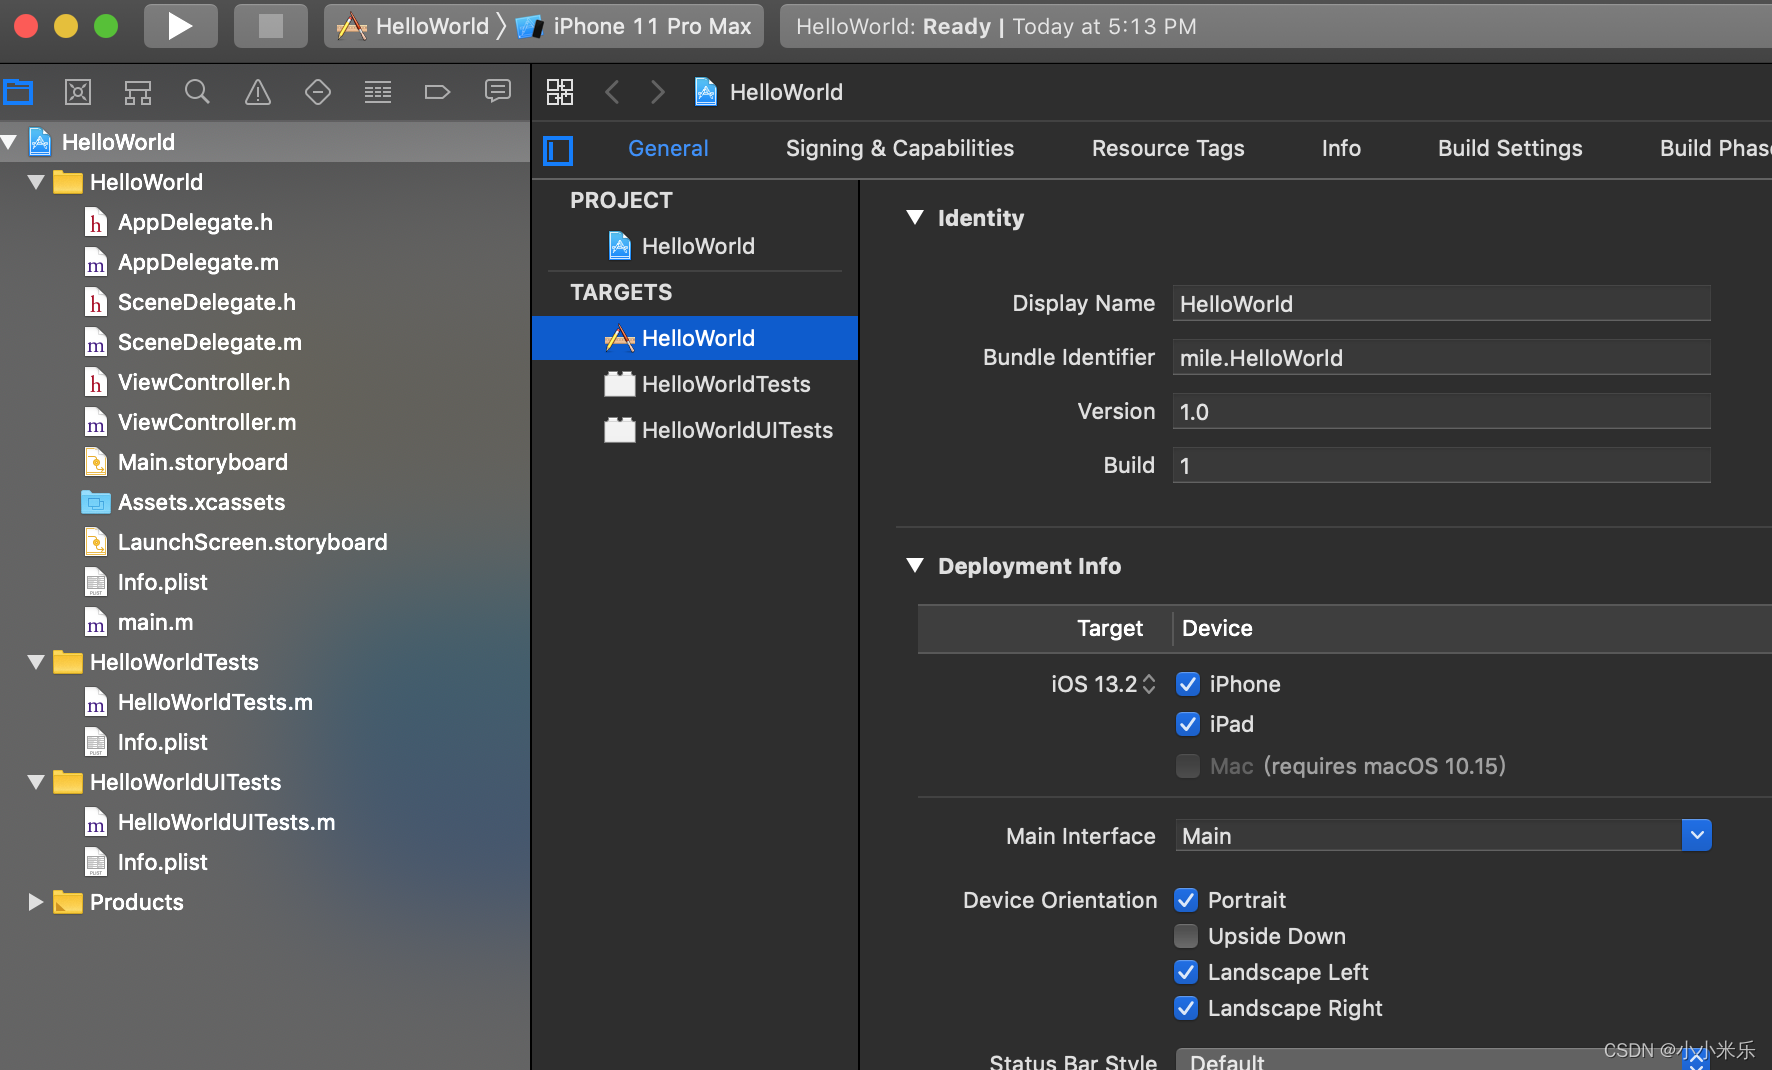Stop the running build
This screenshot has height=1070, width=1772.
click(270, 26)
